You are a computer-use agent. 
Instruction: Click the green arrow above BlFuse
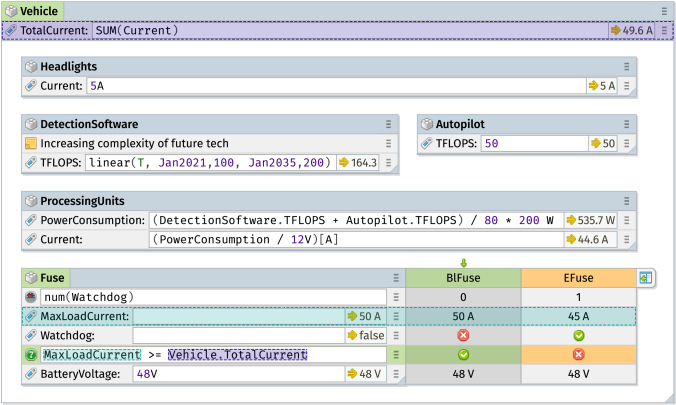[463, 263]
